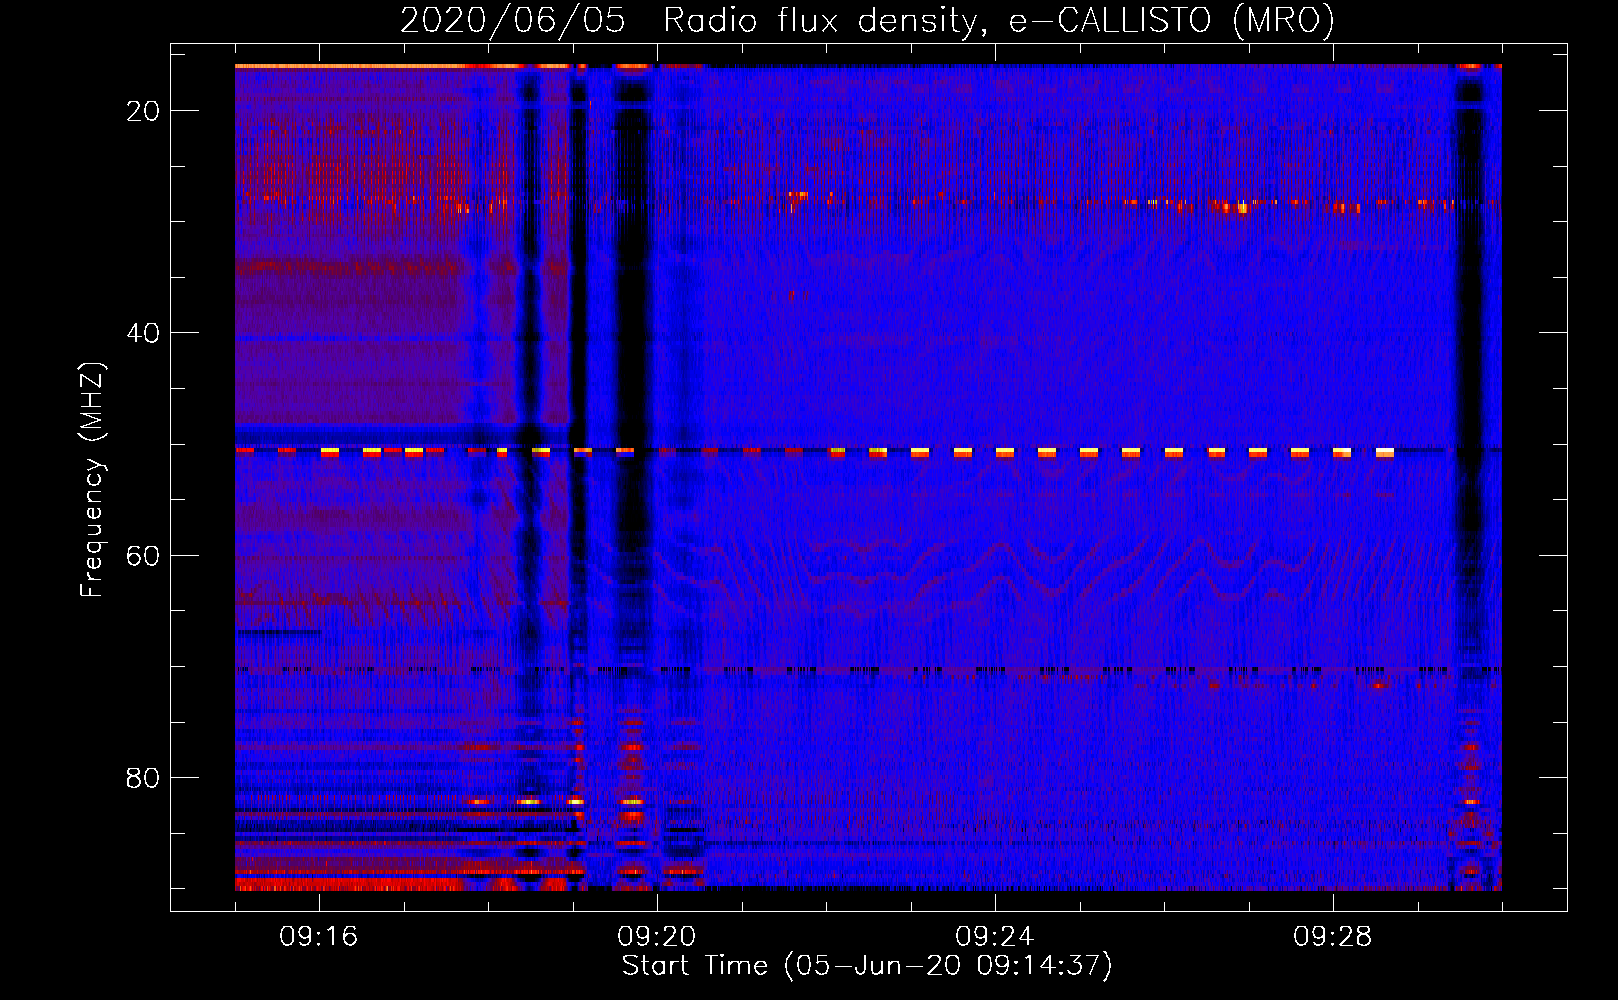This screenshot has height=1000, width=1618.
Task: Click the 09:28 time tick label
Action: [1333, 937]
